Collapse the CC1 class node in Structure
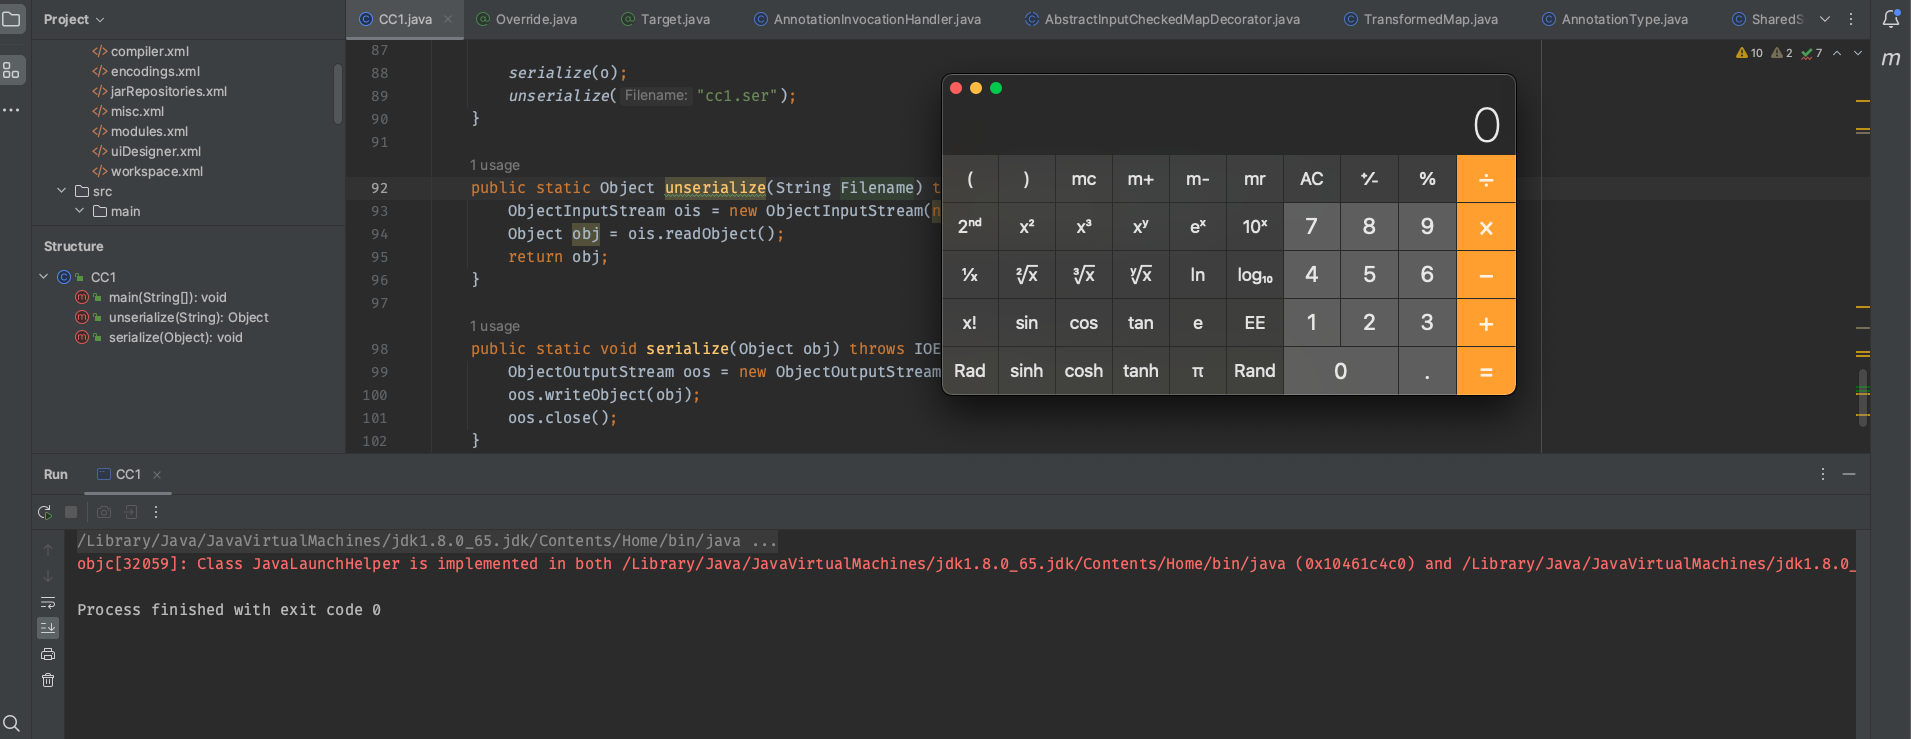The height and width of the screenshot is (739, 1911). 44,277
